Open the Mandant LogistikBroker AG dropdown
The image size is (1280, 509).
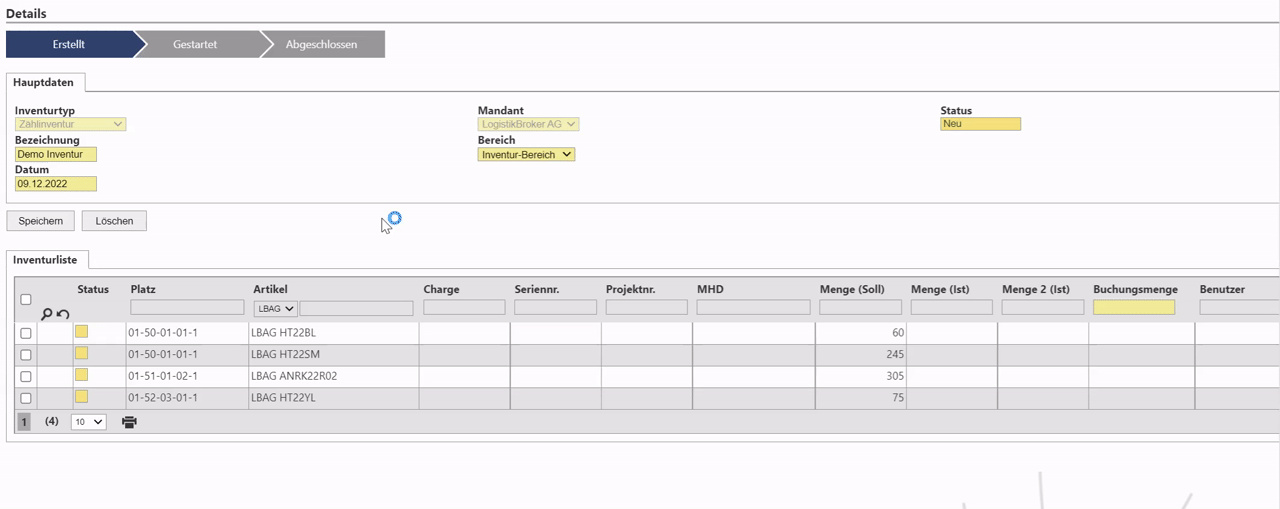[528, 124]
